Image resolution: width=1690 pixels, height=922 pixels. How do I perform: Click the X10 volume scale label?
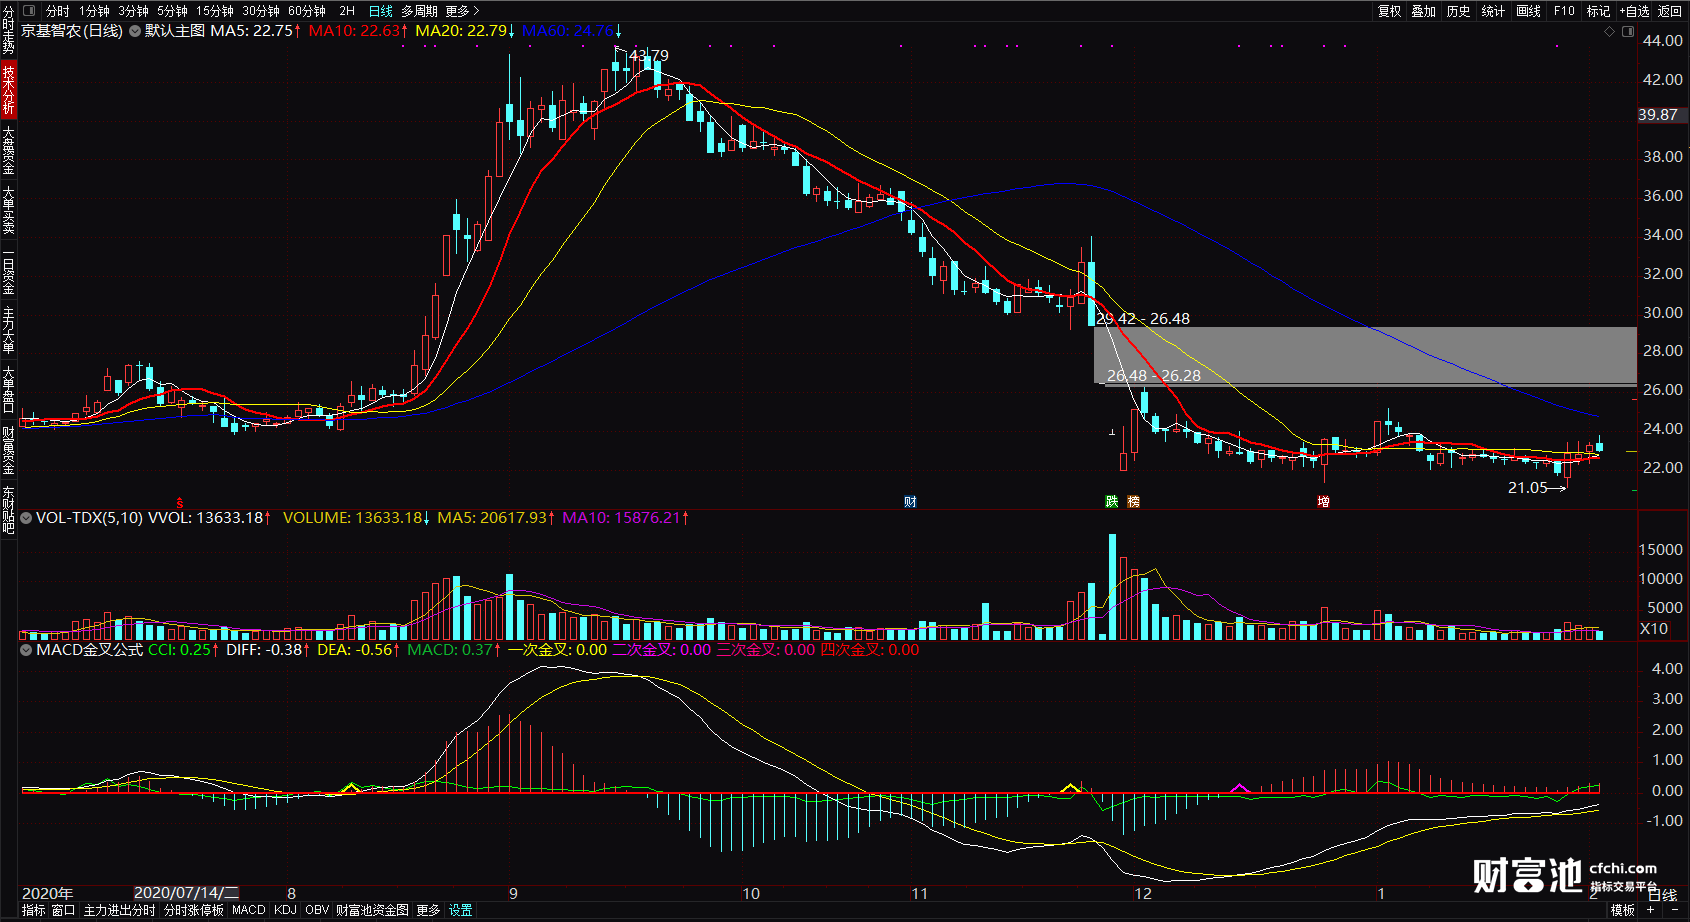(x=1654, y=629)
